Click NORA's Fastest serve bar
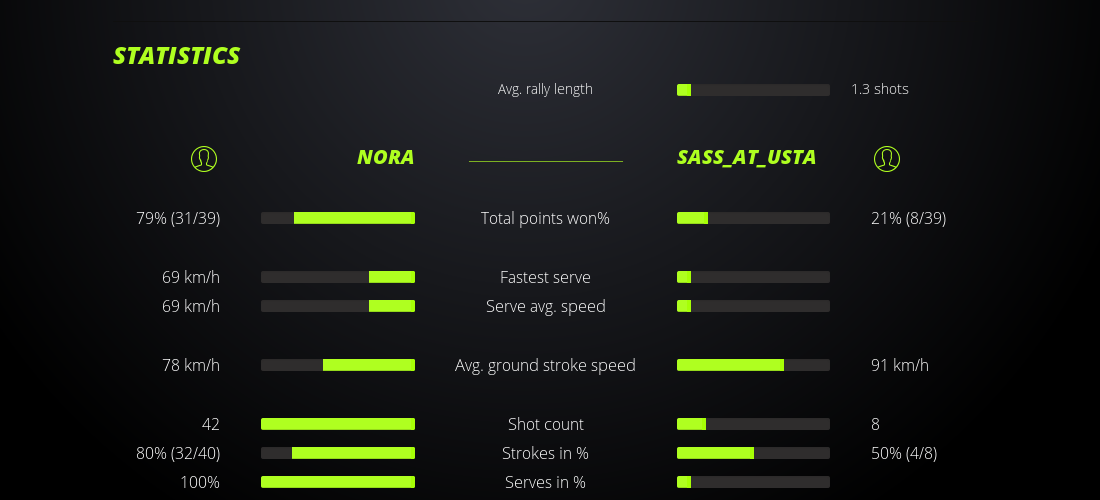This screenshot has height=500, width=1100. point(338,277)
